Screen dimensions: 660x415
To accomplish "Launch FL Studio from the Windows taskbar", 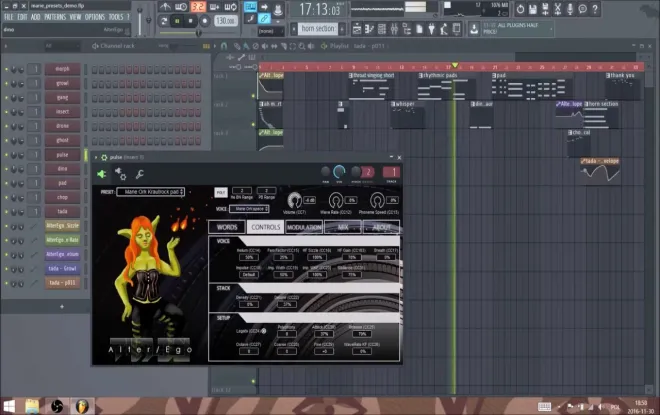I will coord(82,406).
